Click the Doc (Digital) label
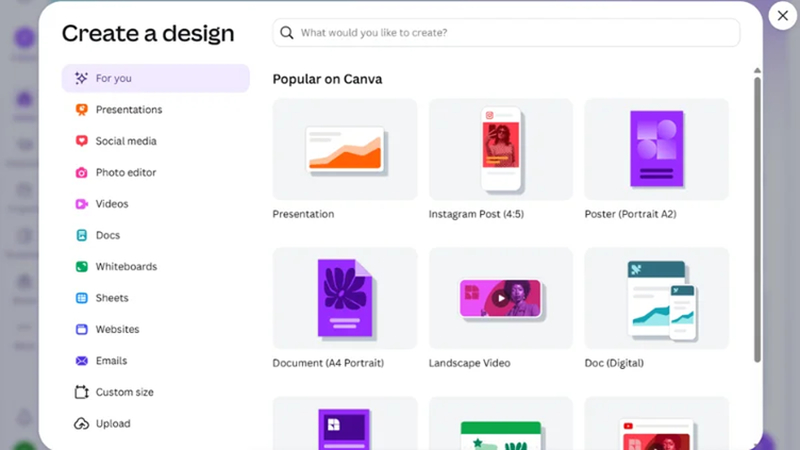 point(614,363)
